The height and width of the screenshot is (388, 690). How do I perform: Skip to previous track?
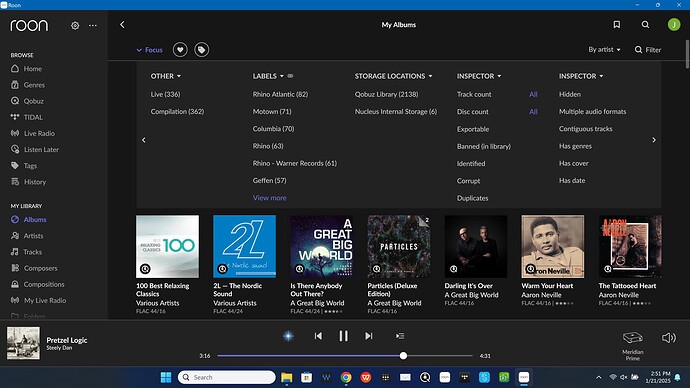point(318,336)
